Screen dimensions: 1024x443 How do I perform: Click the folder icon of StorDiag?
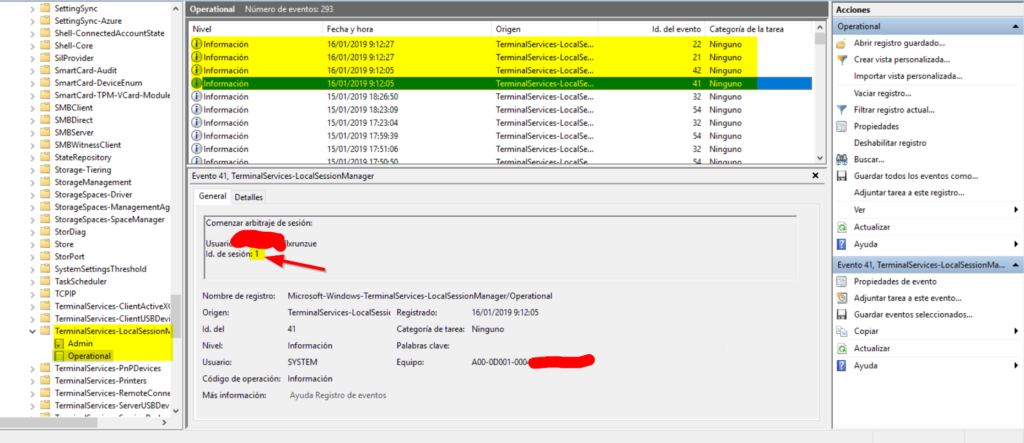pyautogui.click(x=45, y=231)
